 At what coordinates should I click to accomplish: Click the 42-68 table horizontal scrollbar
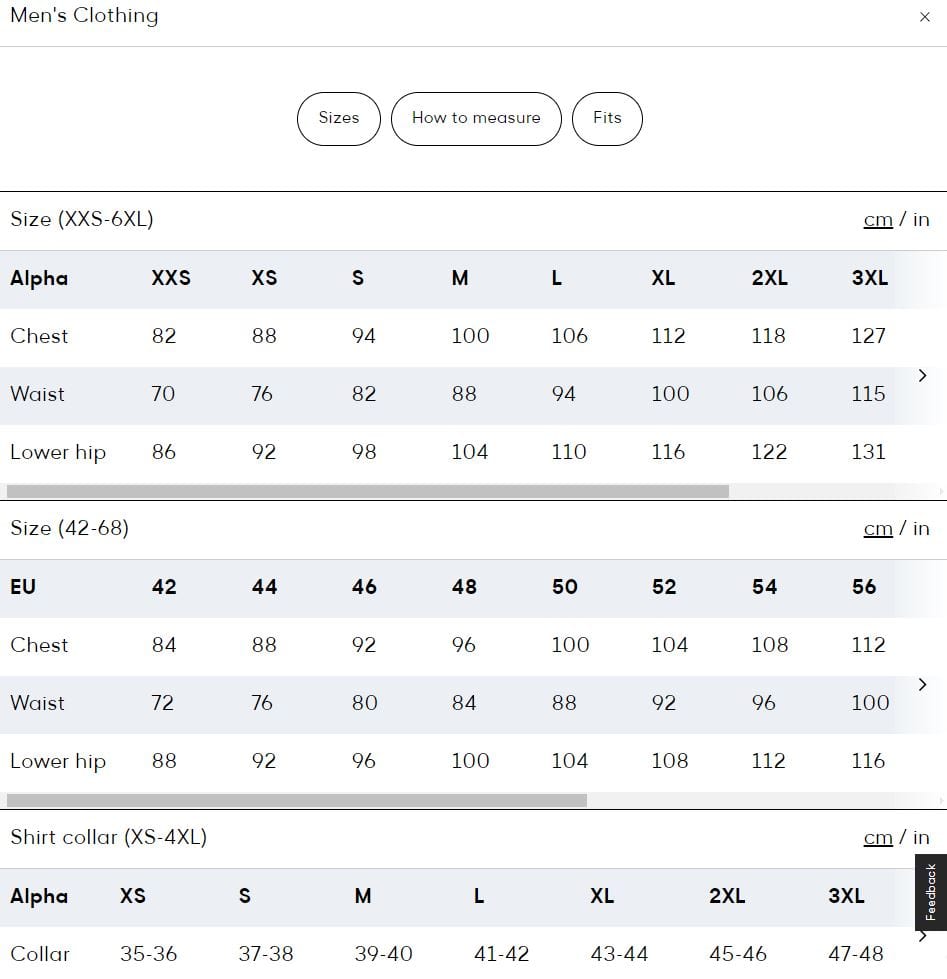[x=297, y=800]
